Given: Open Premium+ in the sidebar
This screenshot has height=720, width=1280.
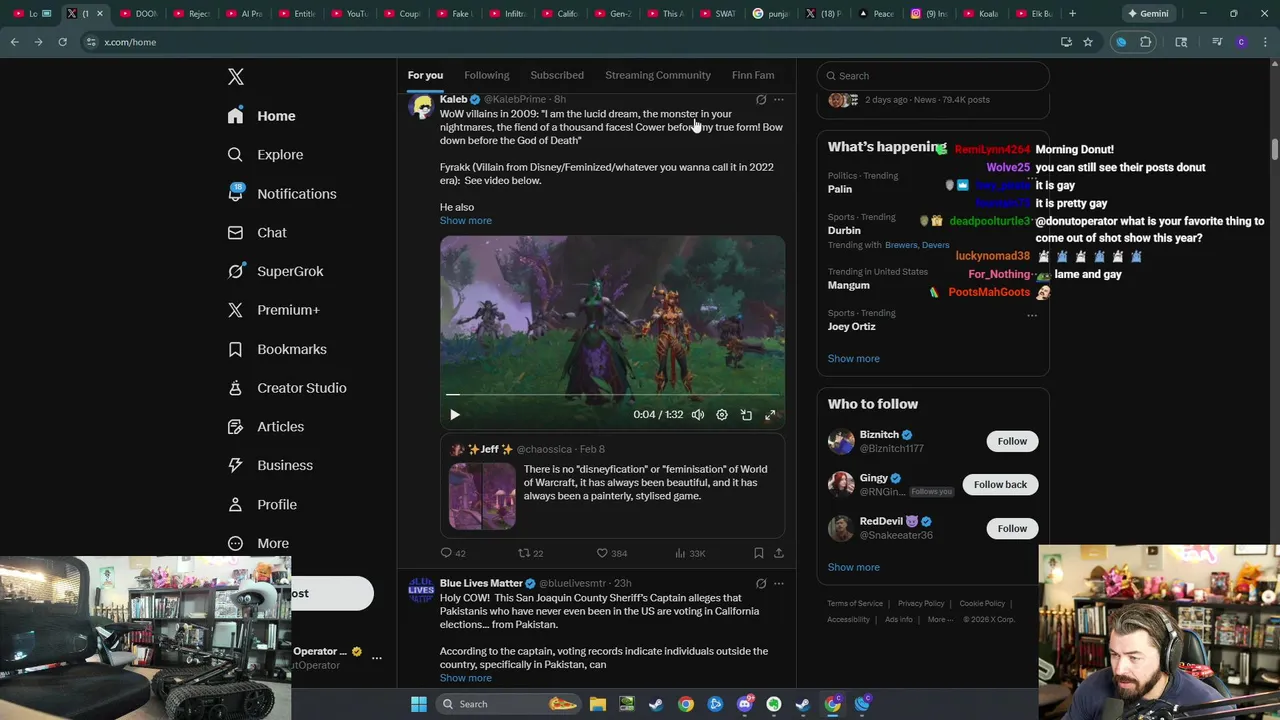Looking at the screenshot, I should (273, 310).
